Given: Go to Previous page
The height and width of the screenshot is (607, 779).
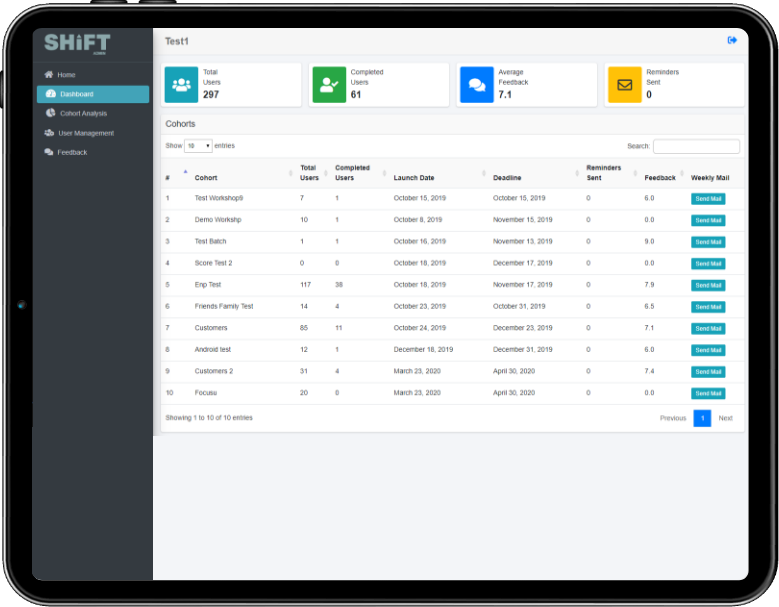Looking at the screenshot, I should tap(673, 418).
